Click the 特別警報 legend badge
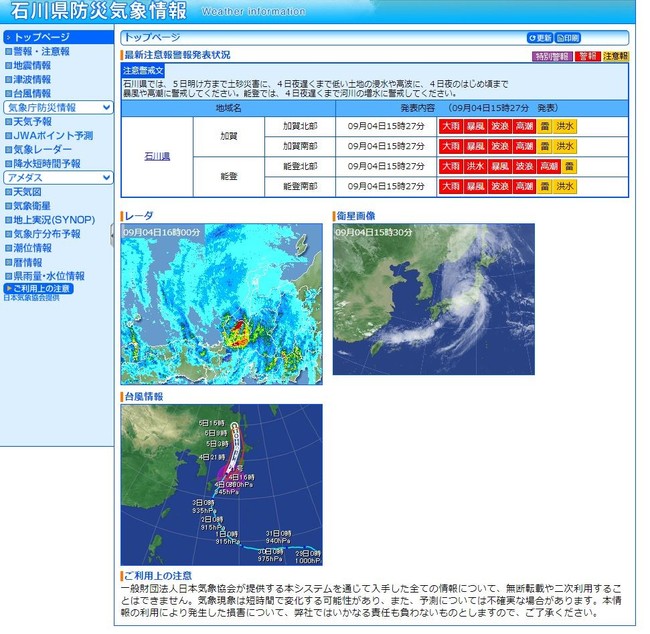650x634 pixels. [552, 56]
